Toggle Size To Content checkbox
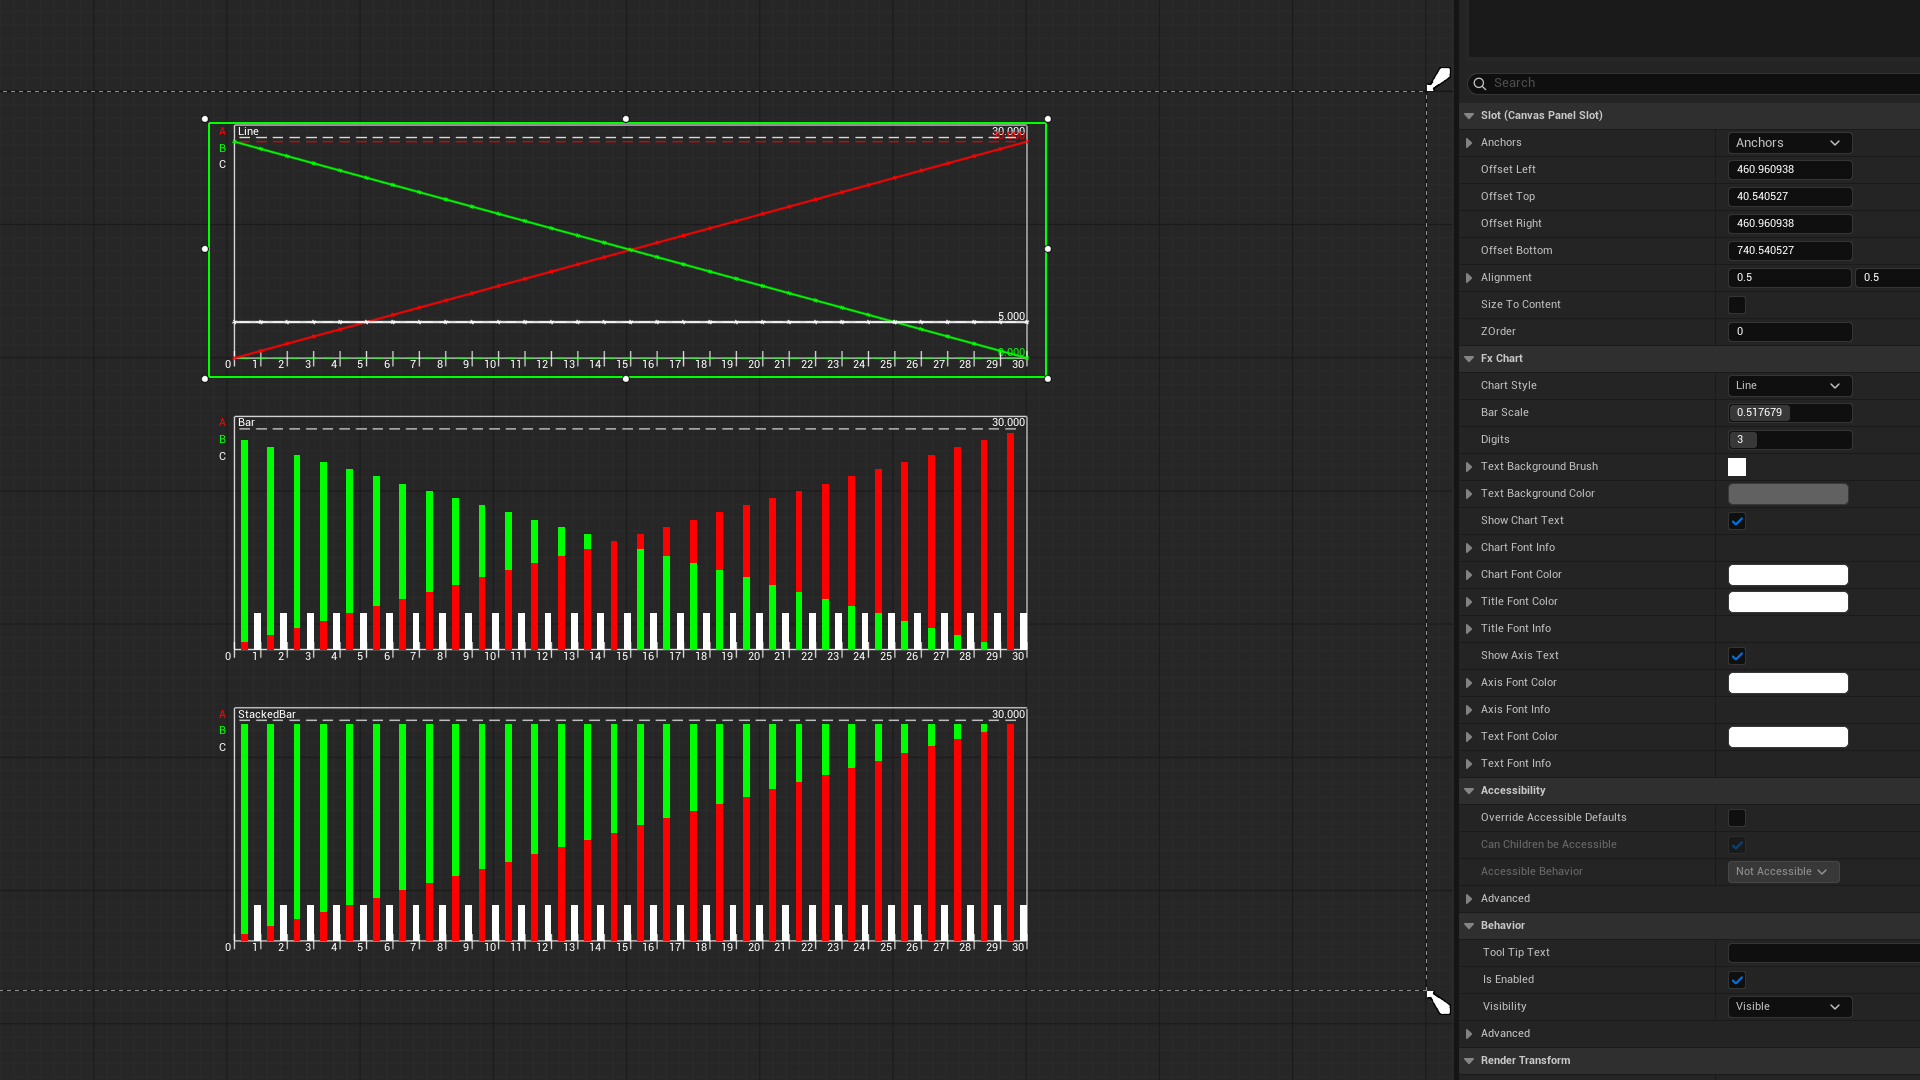Screen dimensions: 1920x1080 (x=1737, y=305)
